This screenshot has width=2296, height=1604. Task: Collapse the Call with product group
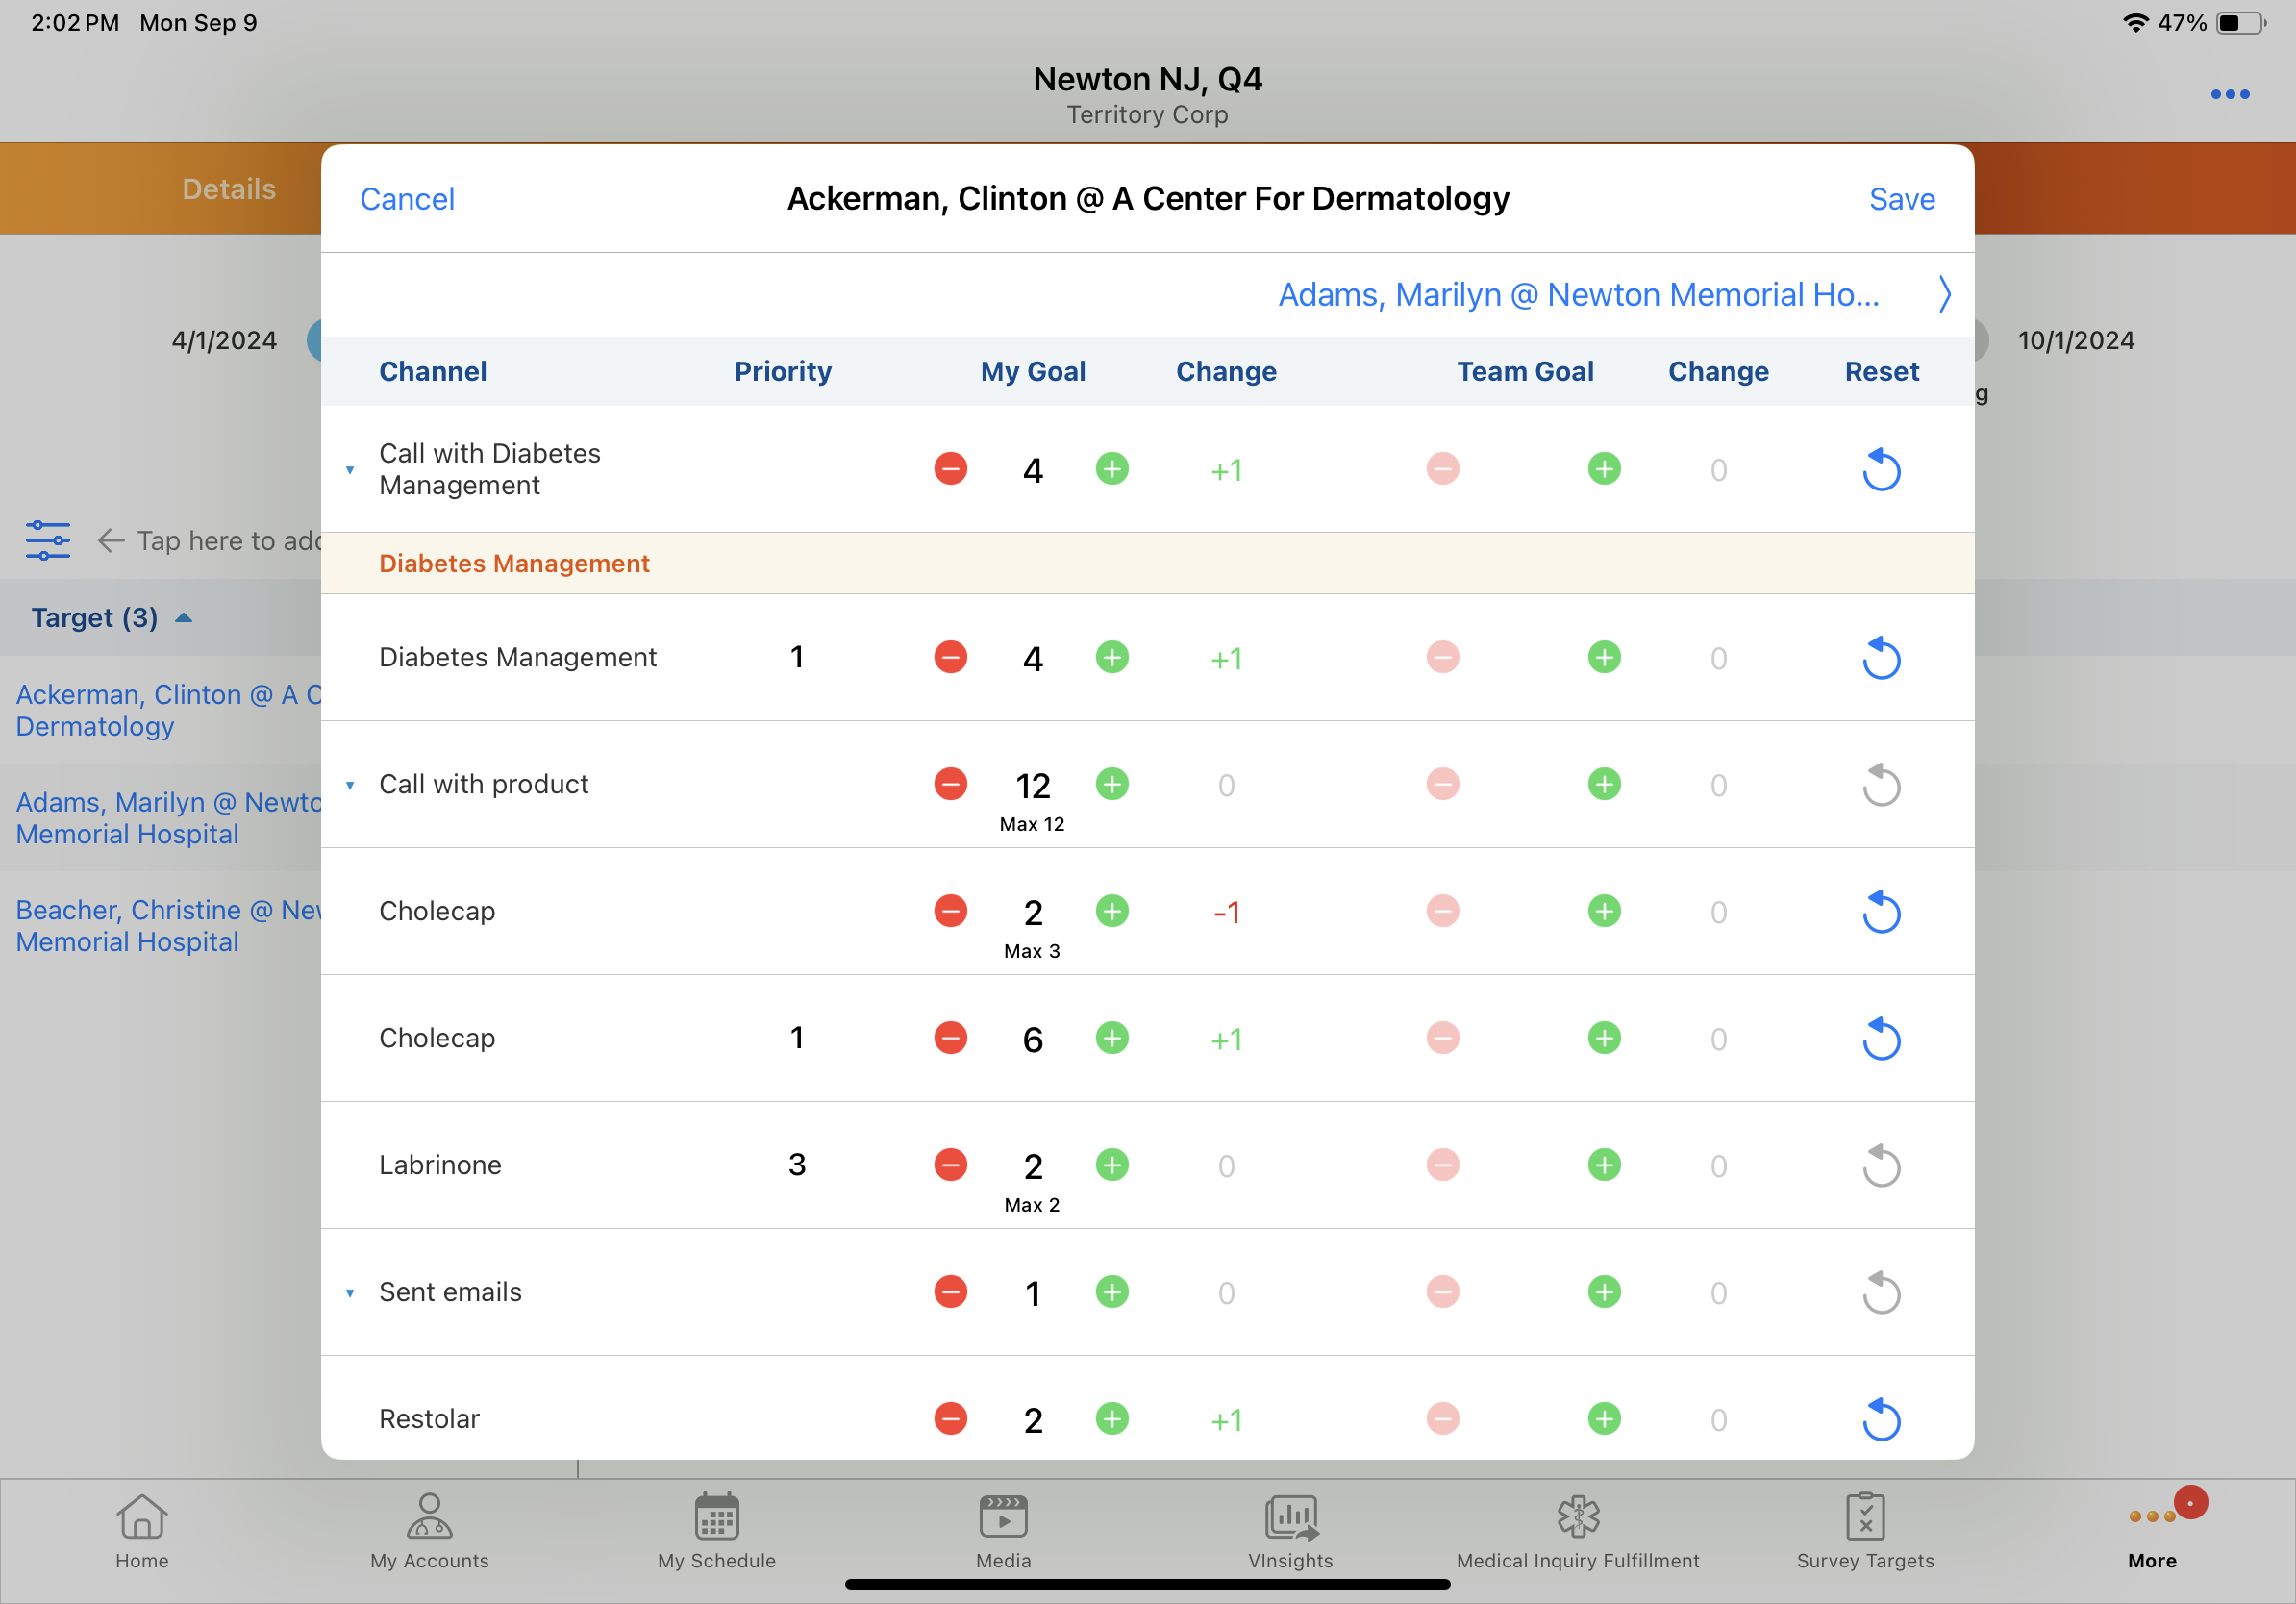[x=350, y=785]
